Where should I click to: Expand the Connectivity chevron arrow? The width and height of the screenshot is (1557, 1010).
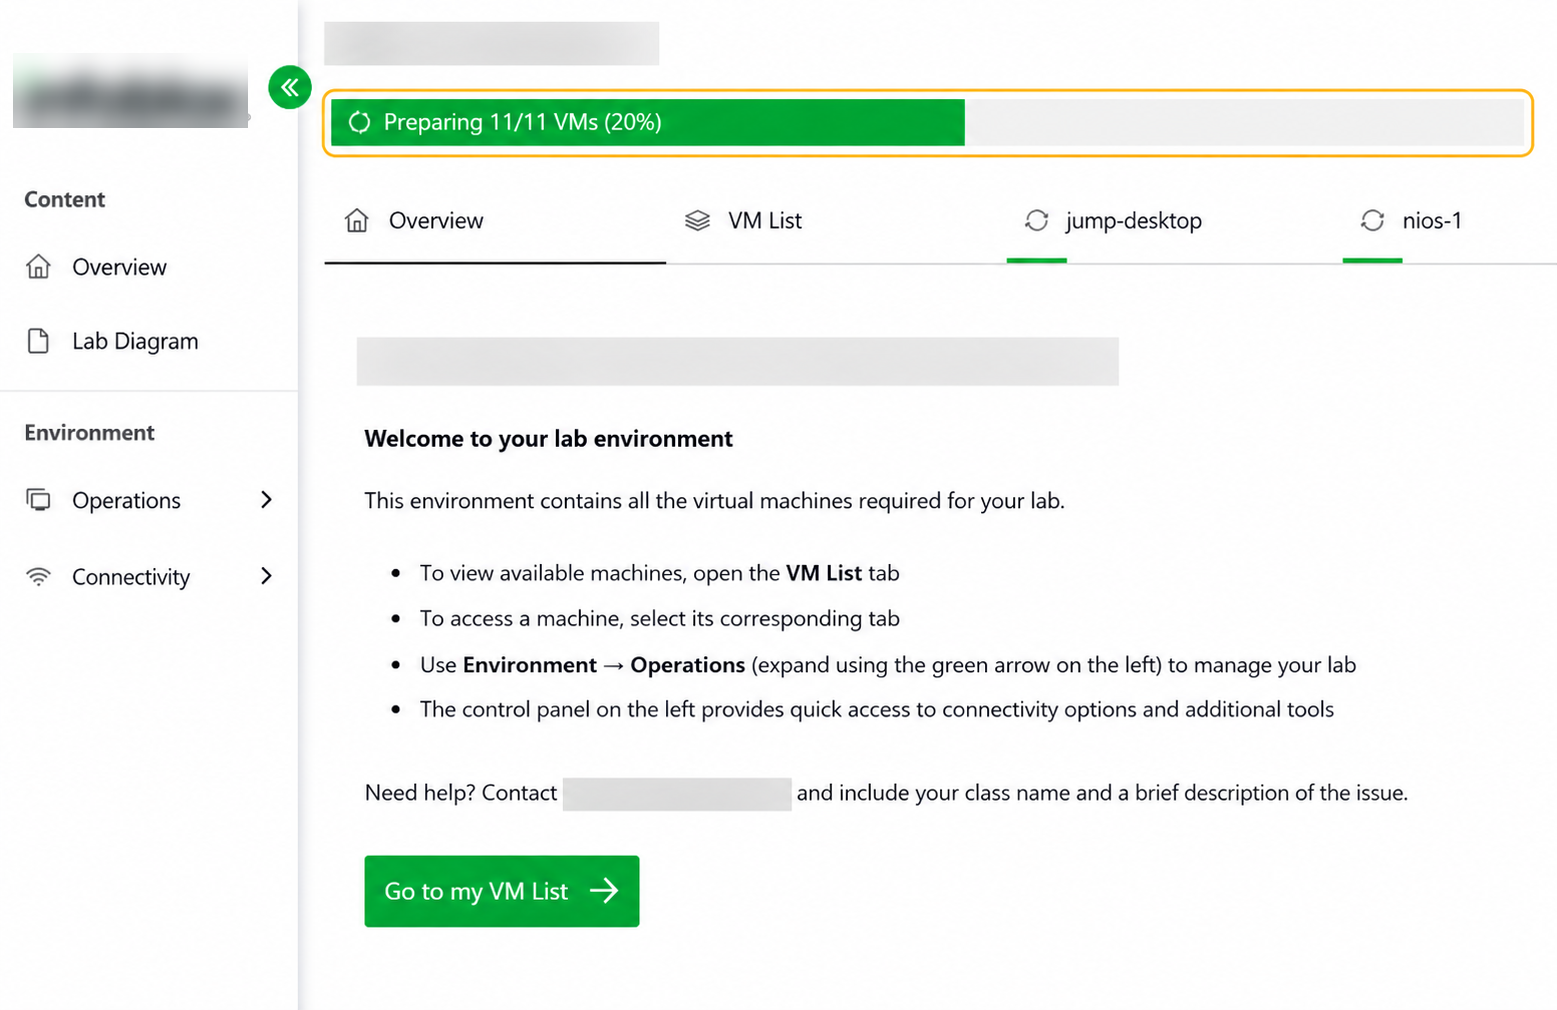[x=266, y=576]
